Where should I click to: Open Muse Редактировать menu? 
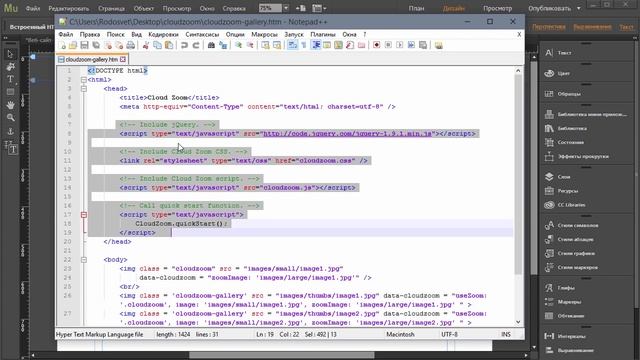69,9
